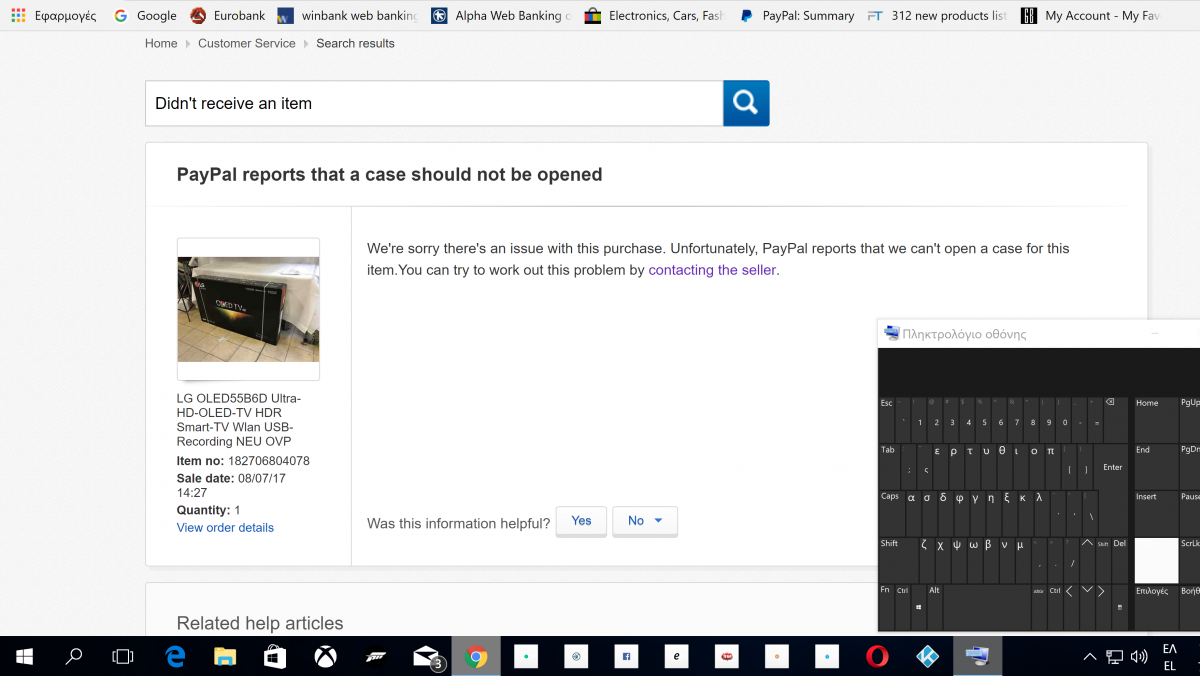The height and width of the screenshot is (676, 1200).
Task: Open the Electronics, Cars, Fashion bookmark
Action: [653, 15]
